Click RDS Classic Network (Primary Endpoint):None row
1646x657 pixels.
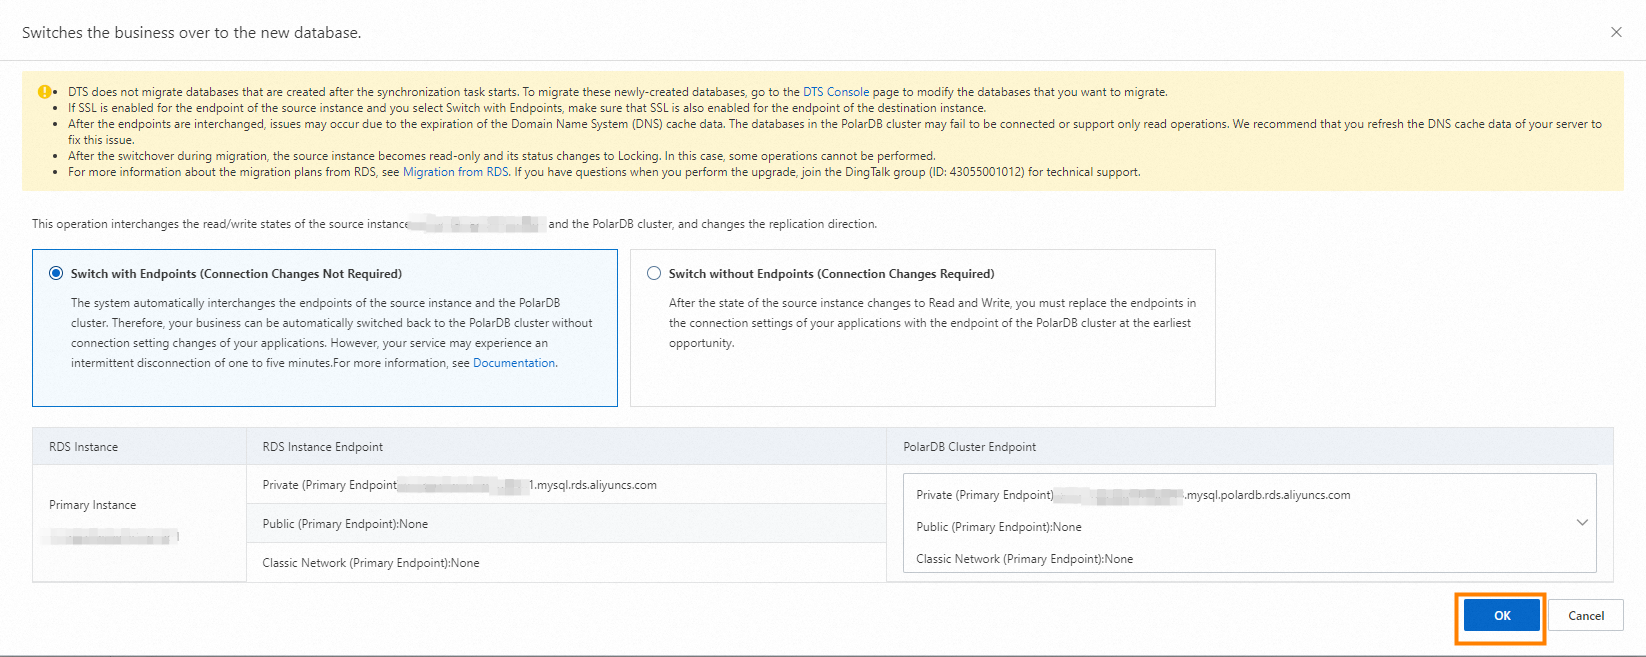click(x=567, y=563)
